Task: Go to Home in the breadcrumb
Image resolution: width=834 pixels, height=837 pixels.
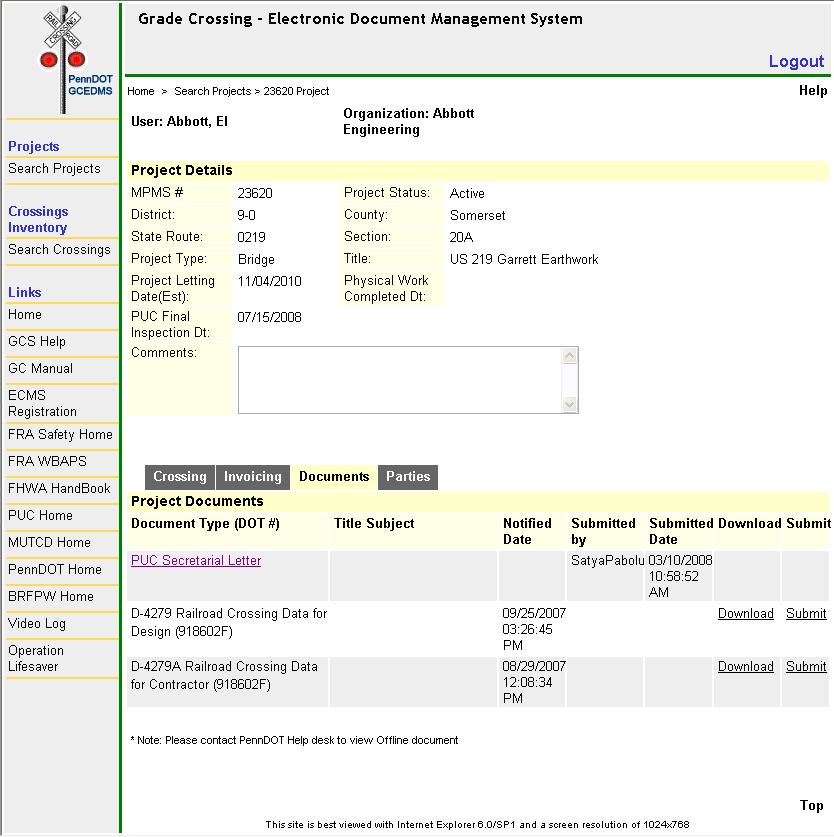Action: [x=140, y=91]
